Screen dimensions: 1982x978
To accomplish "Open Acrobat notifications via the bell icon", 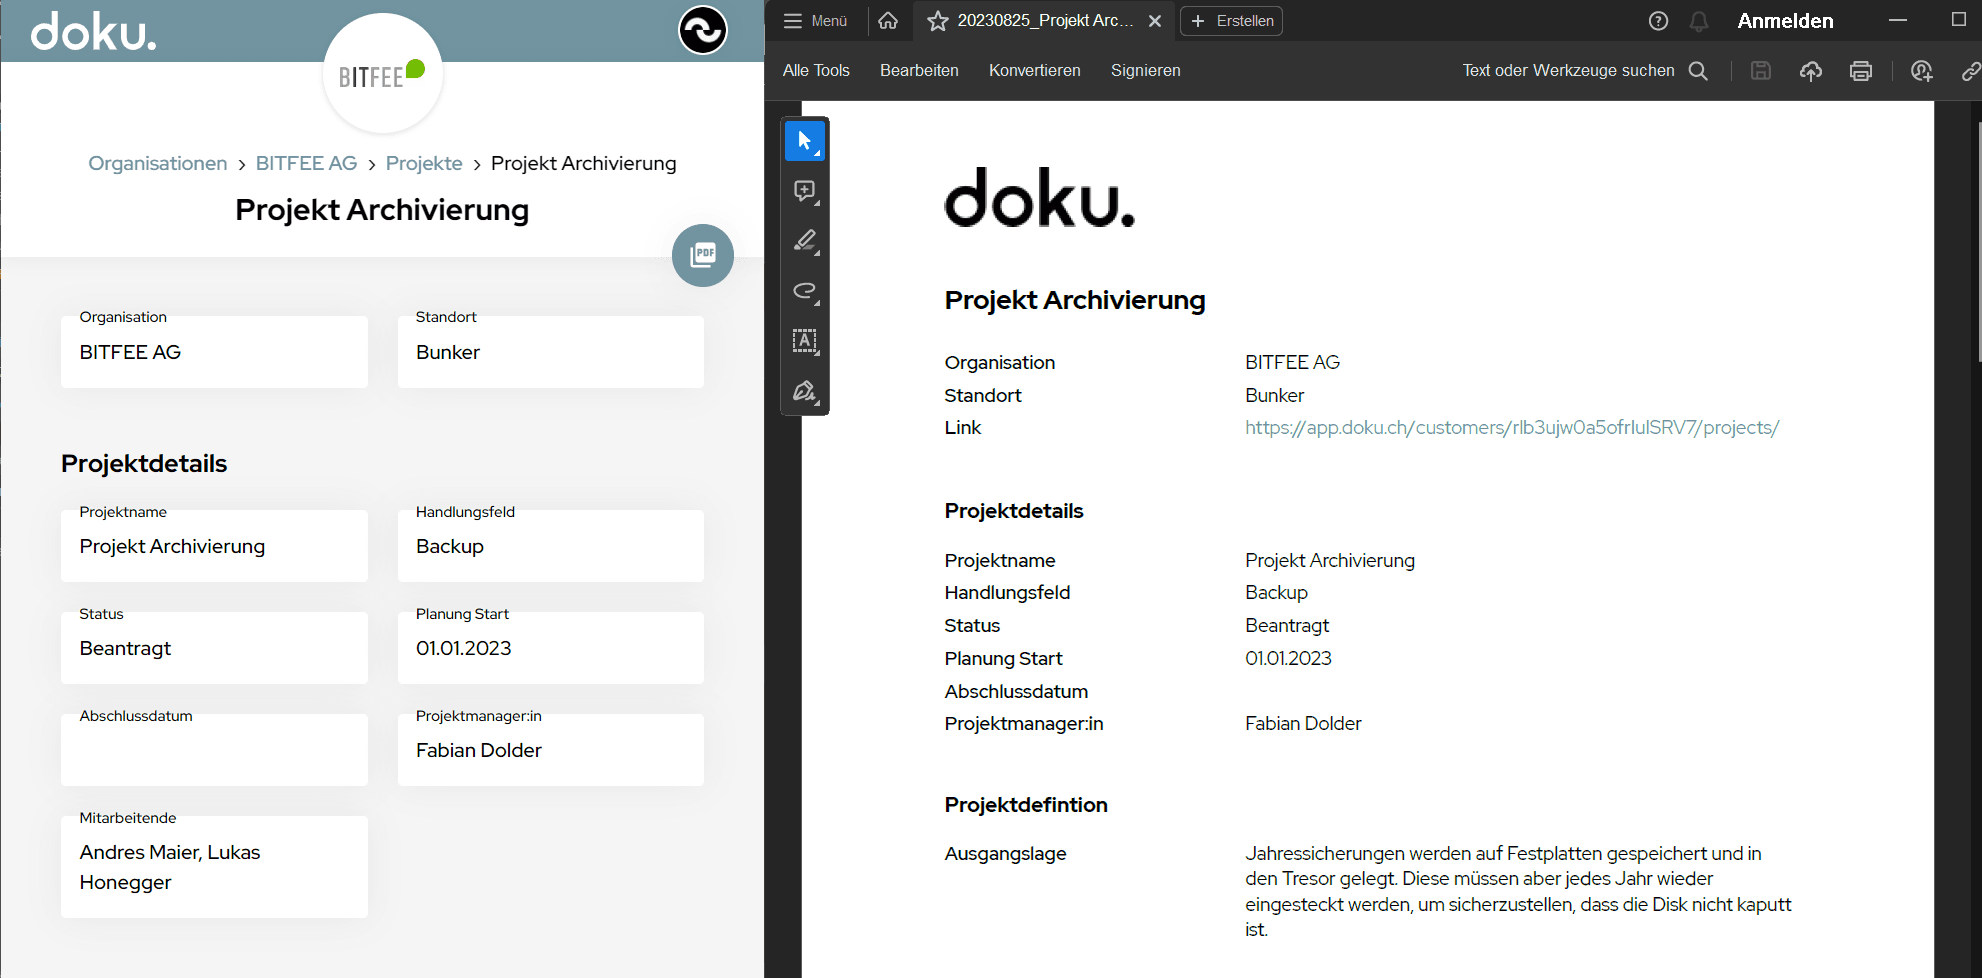I will (1698, 21).
